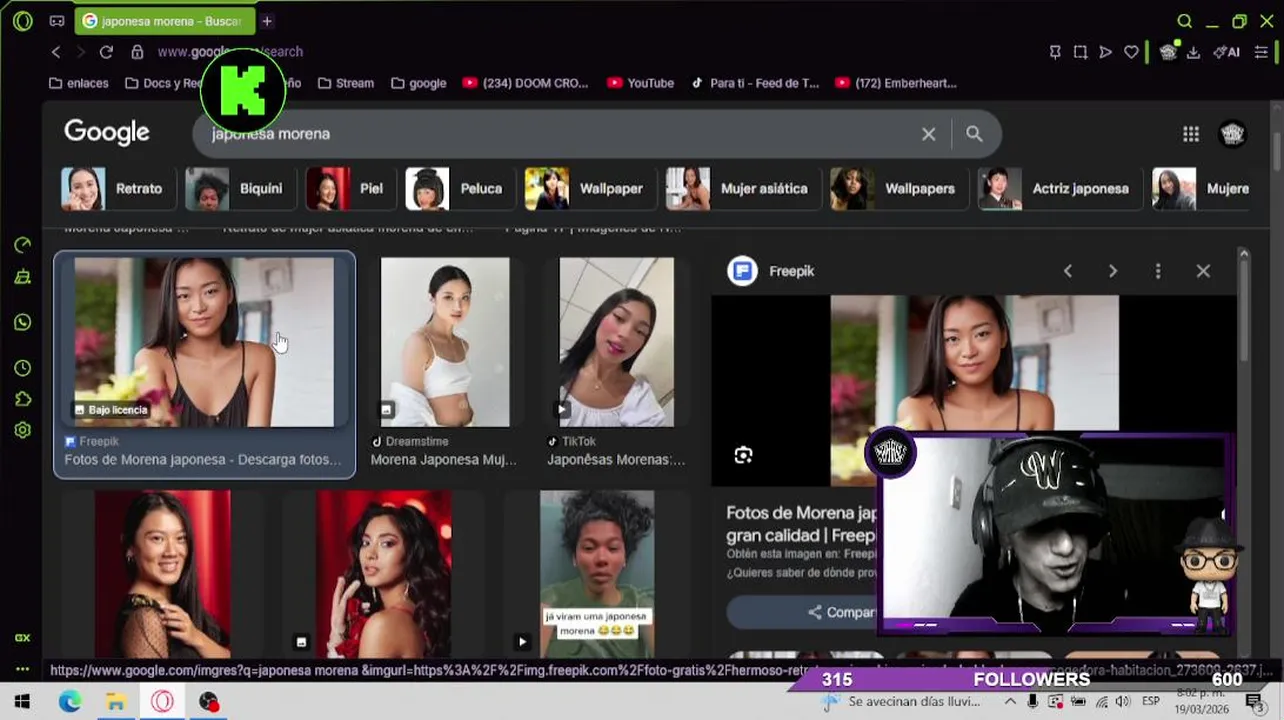1284x720 pixels.
Task: Submit search with magnifier button
Action: [x=974, y=133]
